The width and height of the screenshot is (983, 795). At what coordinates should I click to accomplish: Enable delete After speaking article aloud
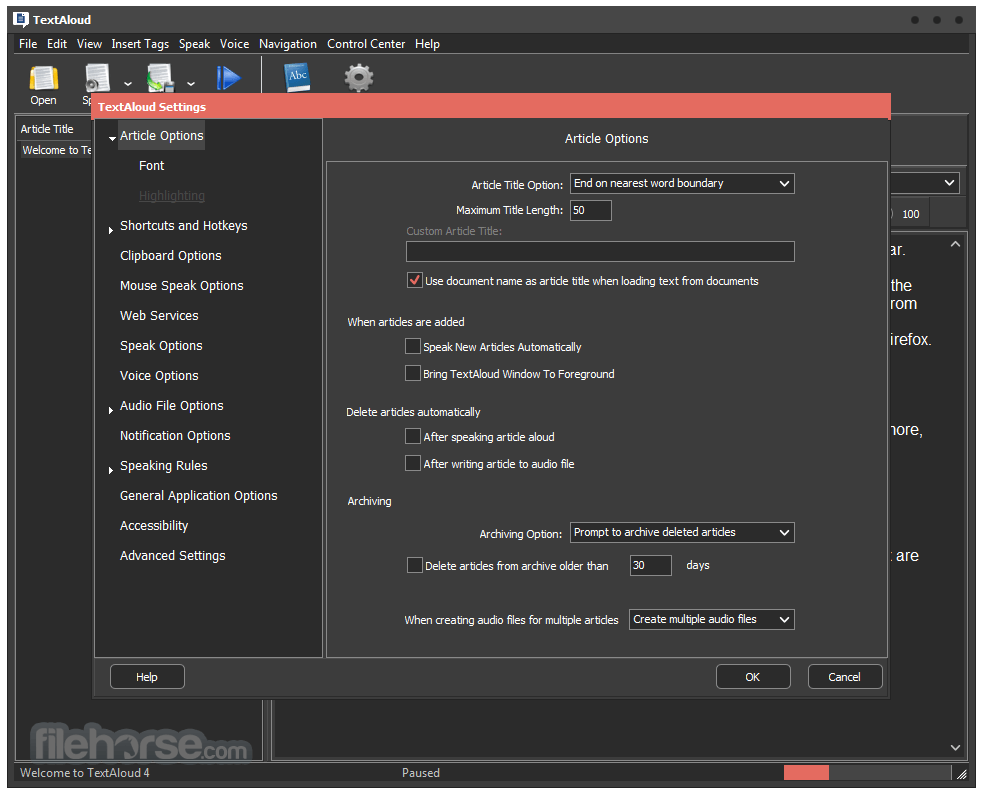pos(413,436)
